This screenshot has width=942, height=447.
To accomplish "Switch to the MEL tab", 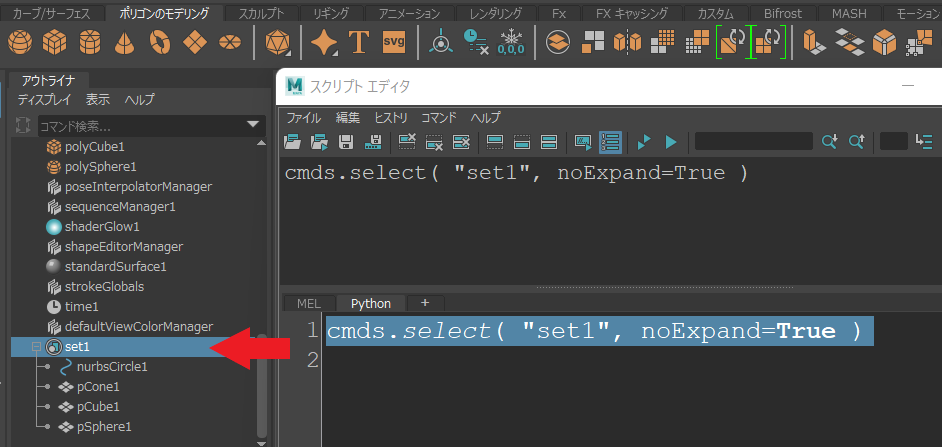I will [307, 303].
